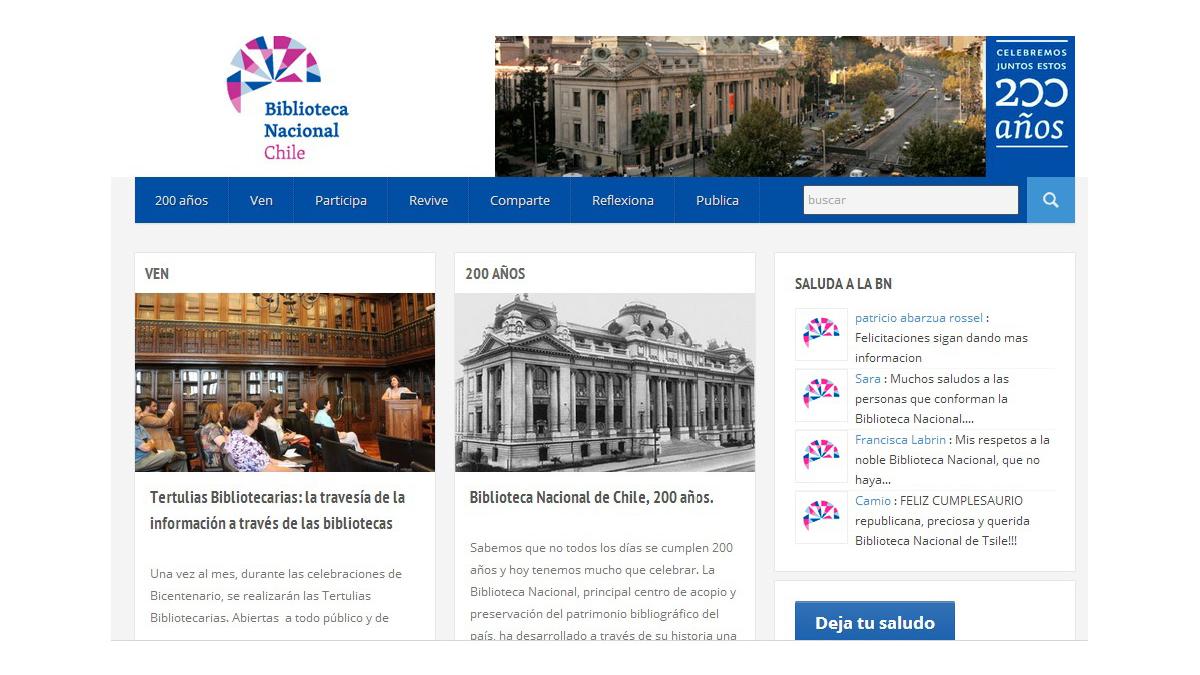
Task: Open the Tertulias Bibliotecarias article title
Action: (278, 510)
